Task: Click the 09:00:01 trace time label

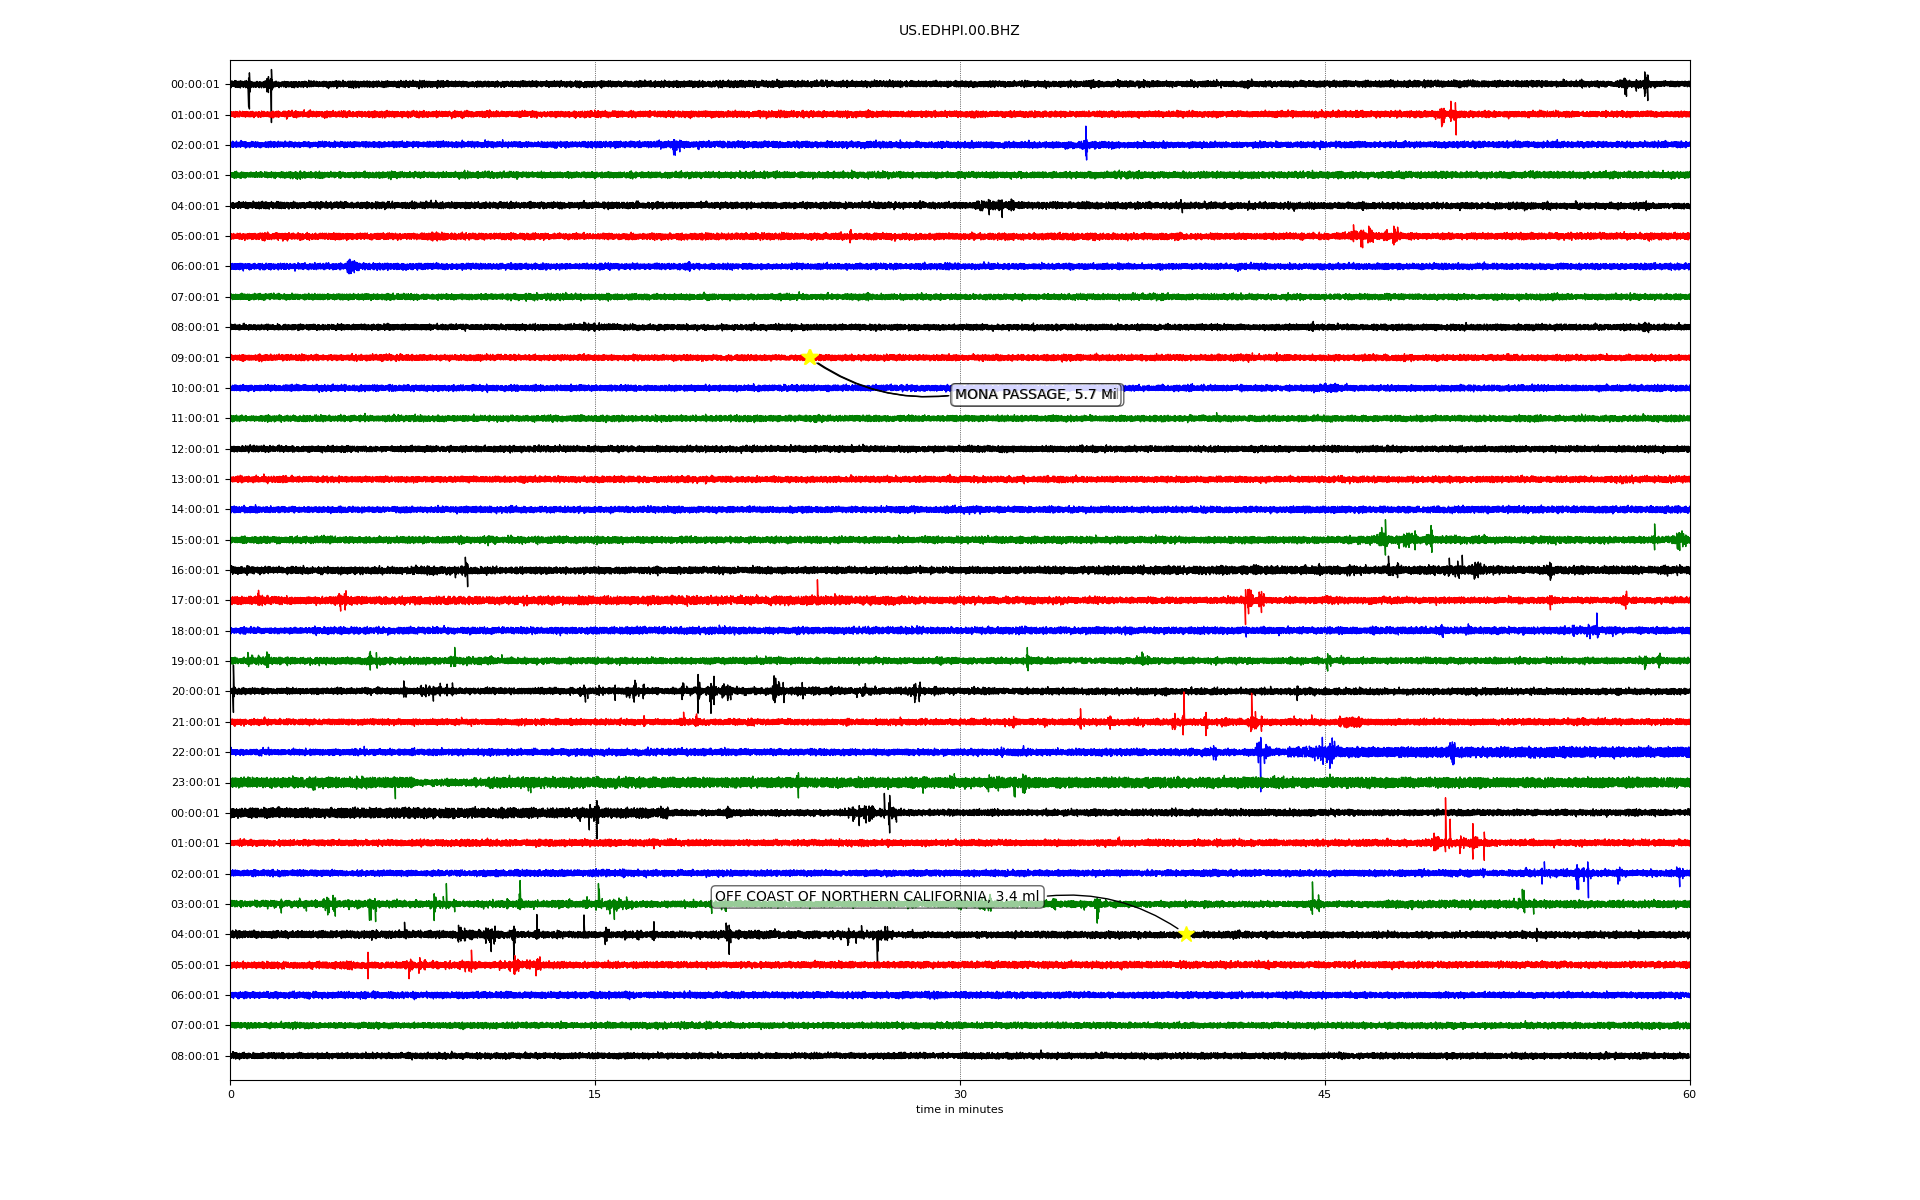Action: click(195, 358)
